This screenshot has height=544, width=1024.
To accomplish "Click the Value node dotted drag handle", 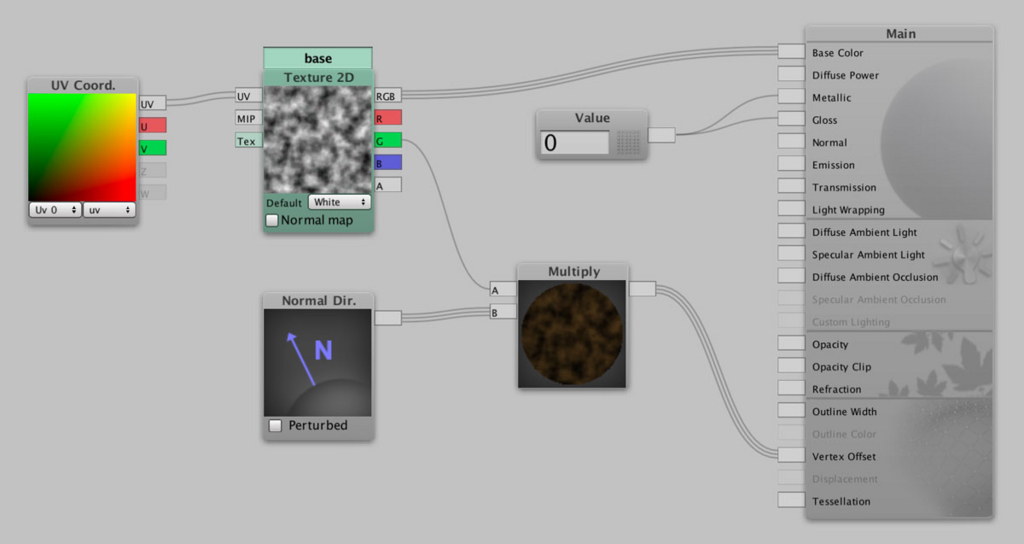I will pos(628,142).
